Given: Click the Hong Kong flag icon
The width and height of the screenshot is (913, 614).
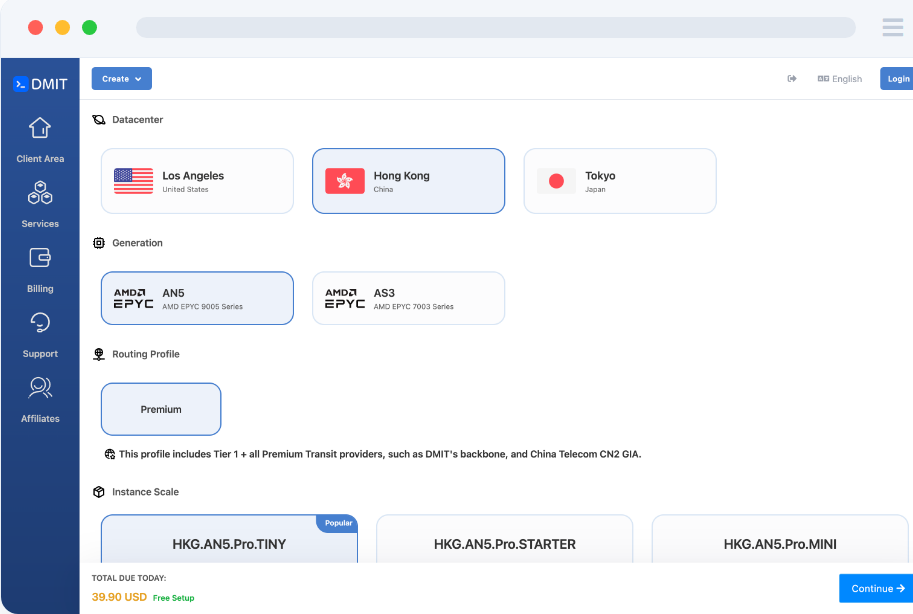Looking at the screenshot, I should point(345,181).
